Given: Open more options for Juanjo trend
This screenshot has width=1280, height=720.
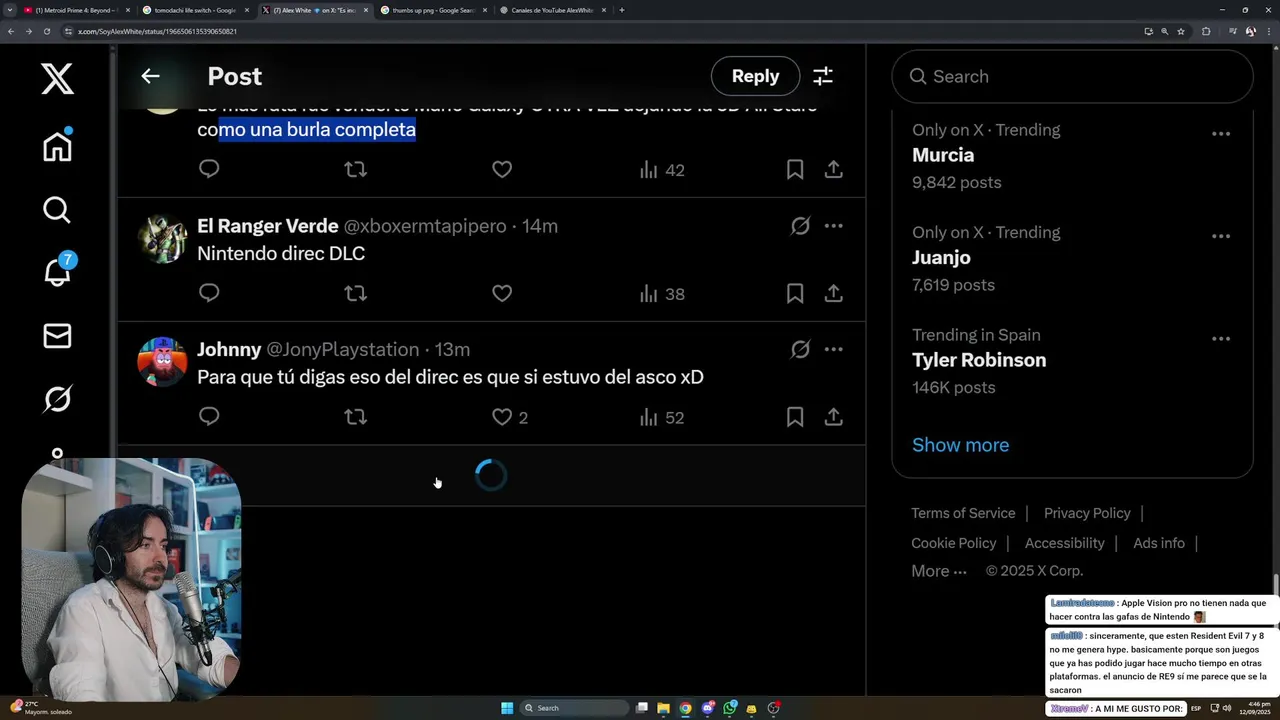Looking at the screenshot, I should point(1221,237).
